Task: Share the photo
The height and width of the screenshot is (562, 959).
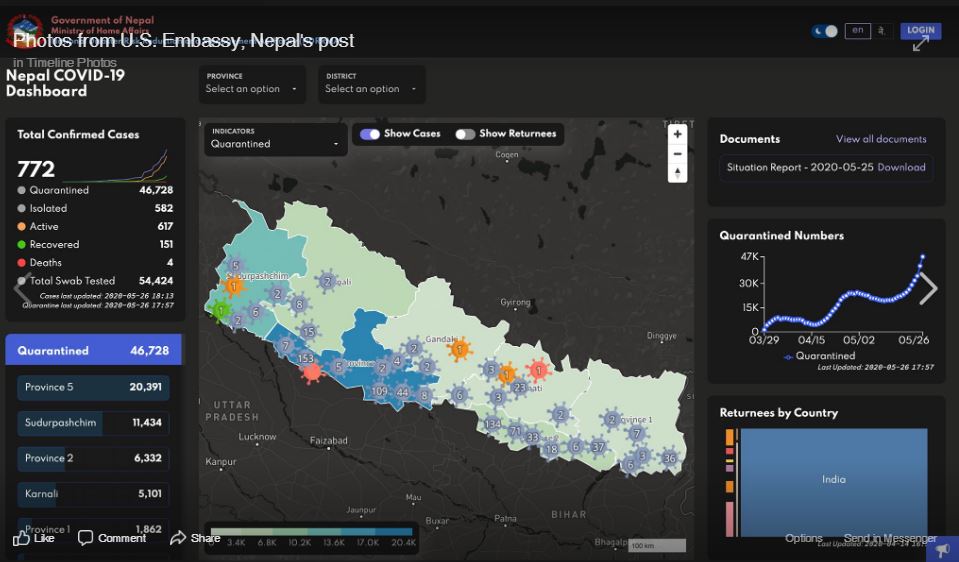Action: pyautogui.click(x=195, y=538)
